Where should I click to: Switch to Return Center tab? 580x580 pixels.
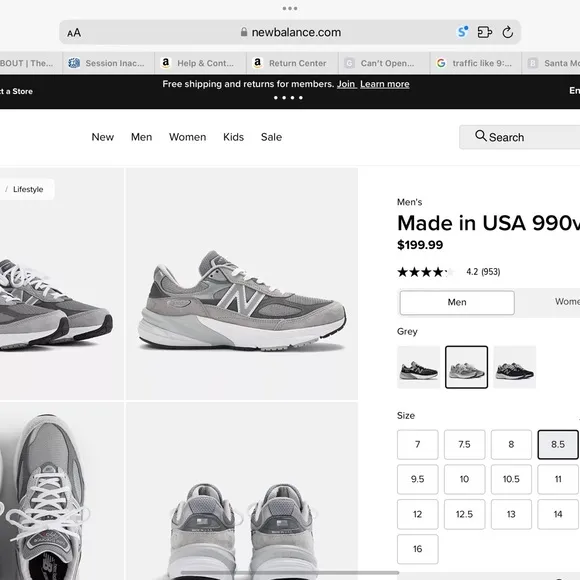click(x=292, y=63)
